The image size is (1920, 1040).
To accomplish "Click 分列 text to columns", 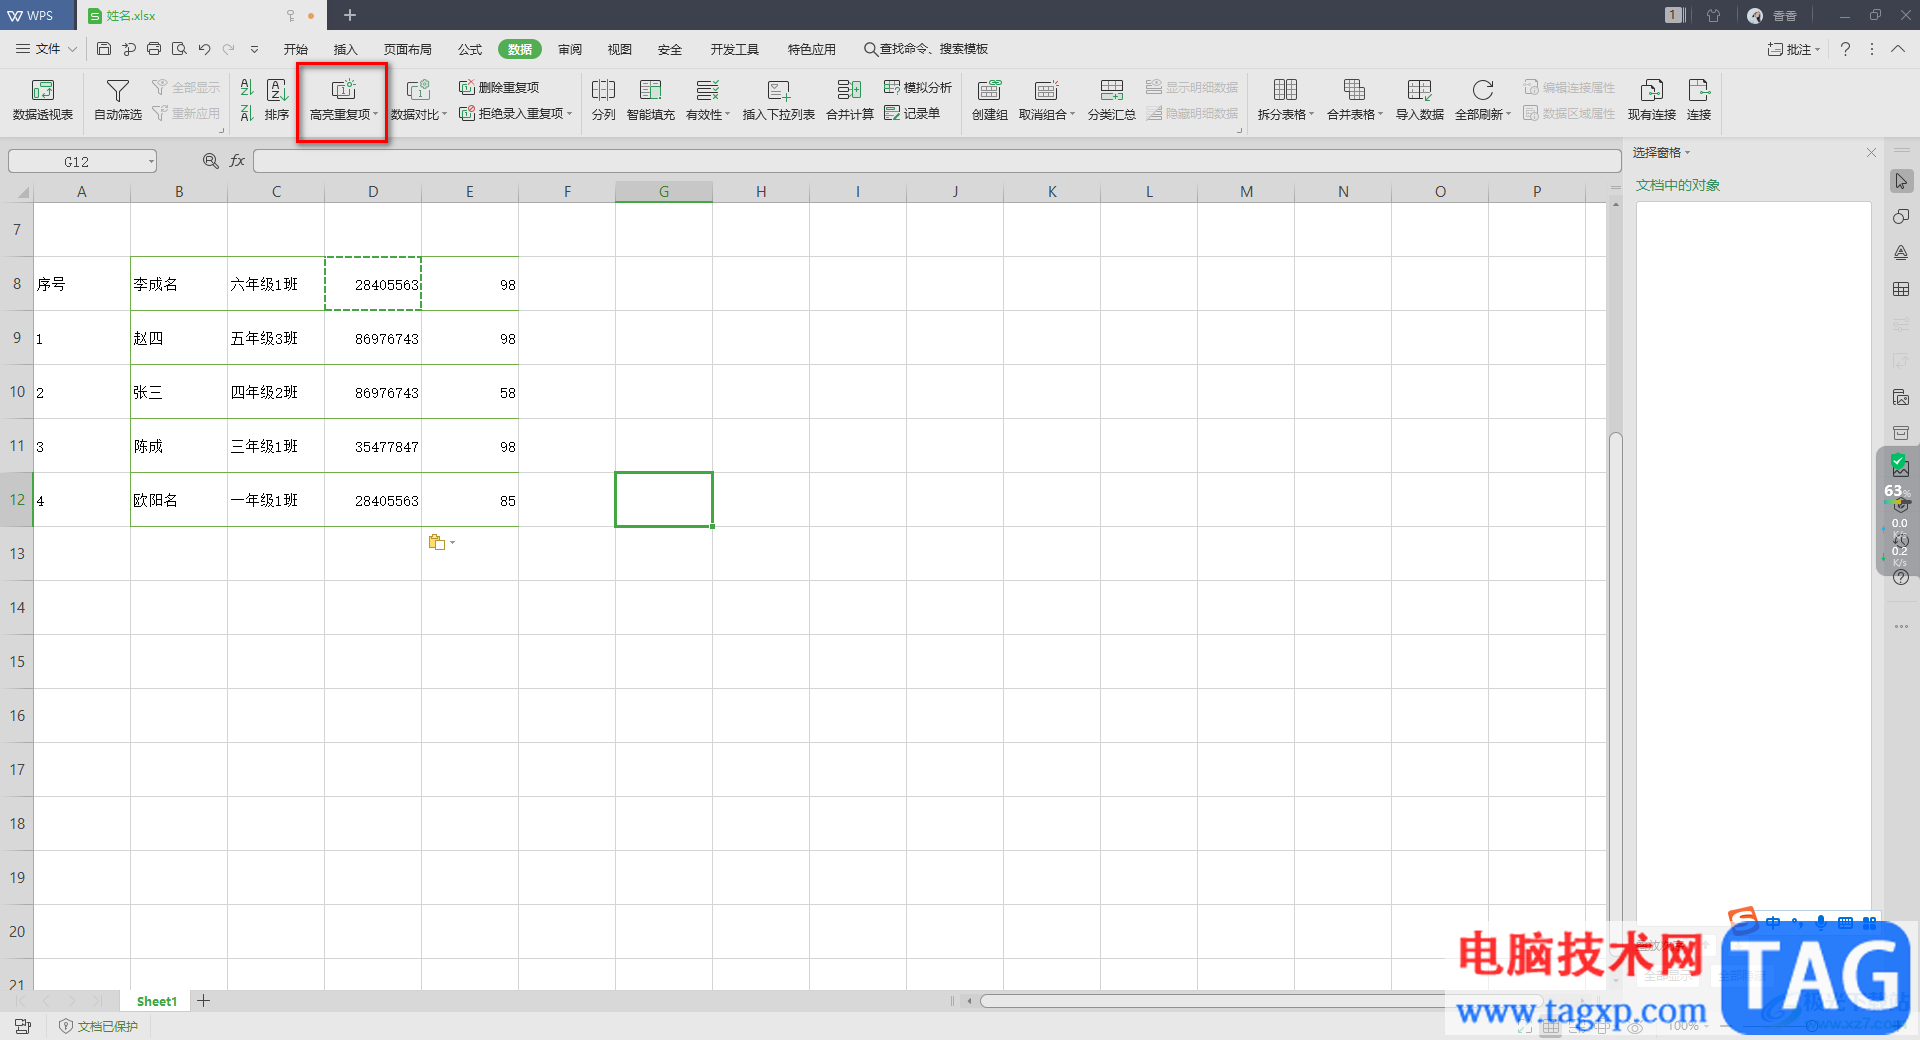I will pos(603,100).
